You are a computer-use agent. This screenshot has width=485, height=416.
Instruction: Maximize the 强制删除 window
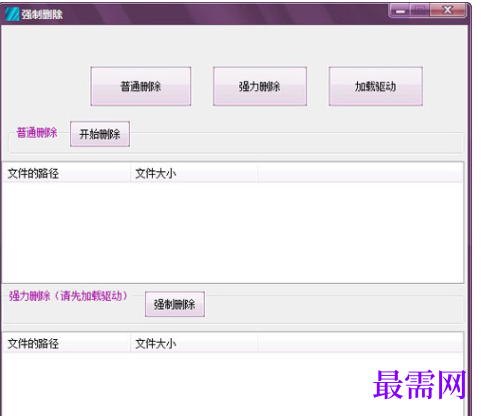click(x=420, y=11)
